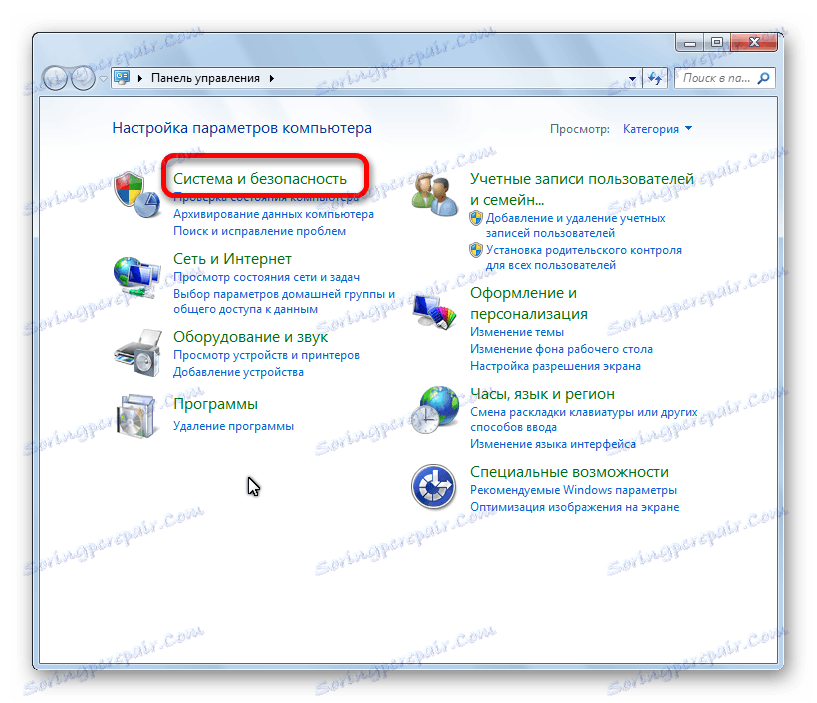Click Удаление программы link
Screen dimensions: 817x703
tap(233, 426)
